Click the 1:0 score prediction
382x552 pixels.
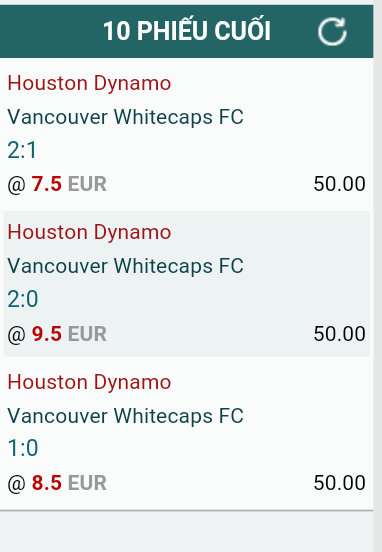[x=23, y=448]
